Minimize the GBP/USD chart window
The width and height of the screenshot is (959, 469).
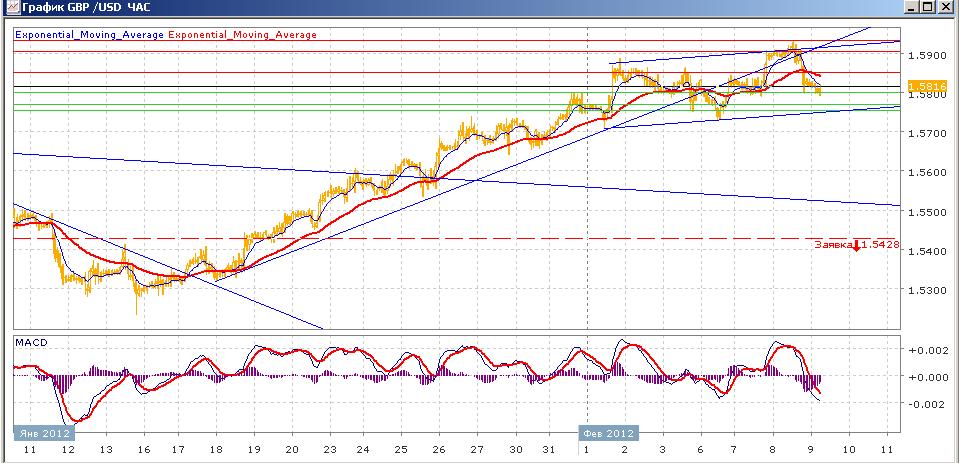[911, 7]
